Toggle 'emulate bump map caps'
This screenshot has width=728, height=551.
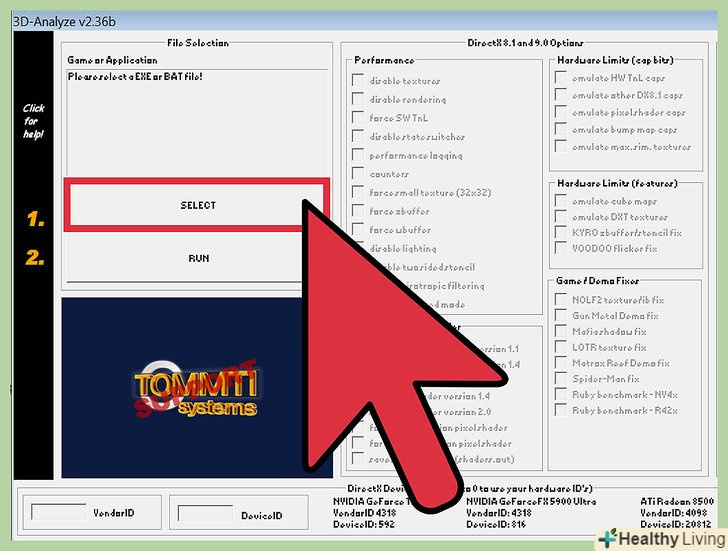[x=561, y=129]
